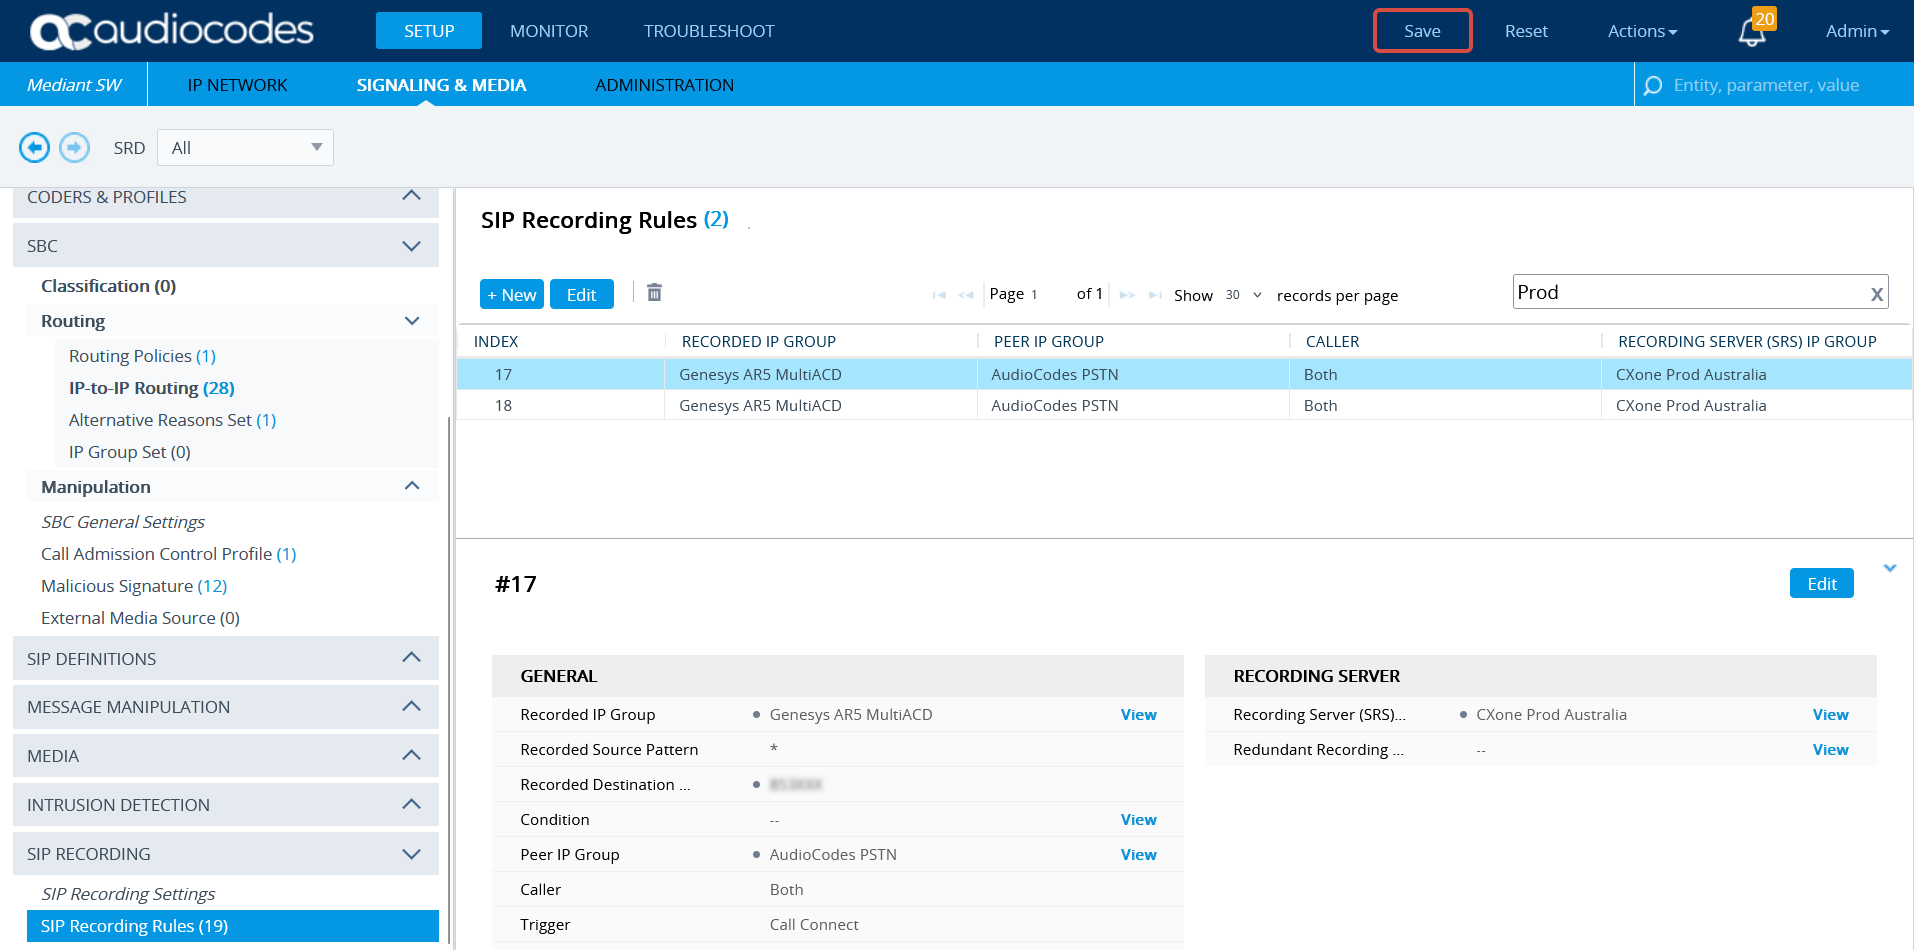Delete rule using the trash icon

point(654,293)
